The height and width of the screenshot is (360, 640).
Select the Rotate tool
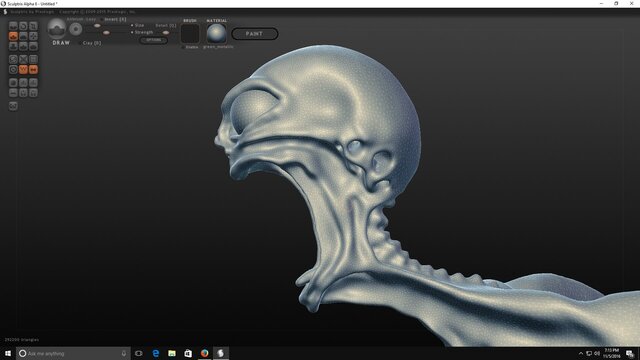[x=23, y=26]
